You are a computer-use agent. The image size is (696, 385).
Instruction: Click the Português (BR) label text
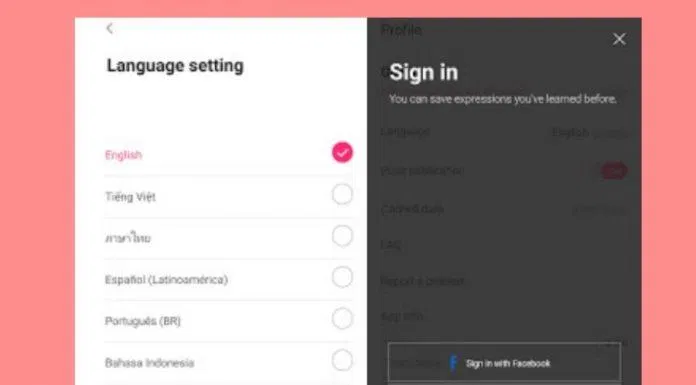click(x=143, y=321)
